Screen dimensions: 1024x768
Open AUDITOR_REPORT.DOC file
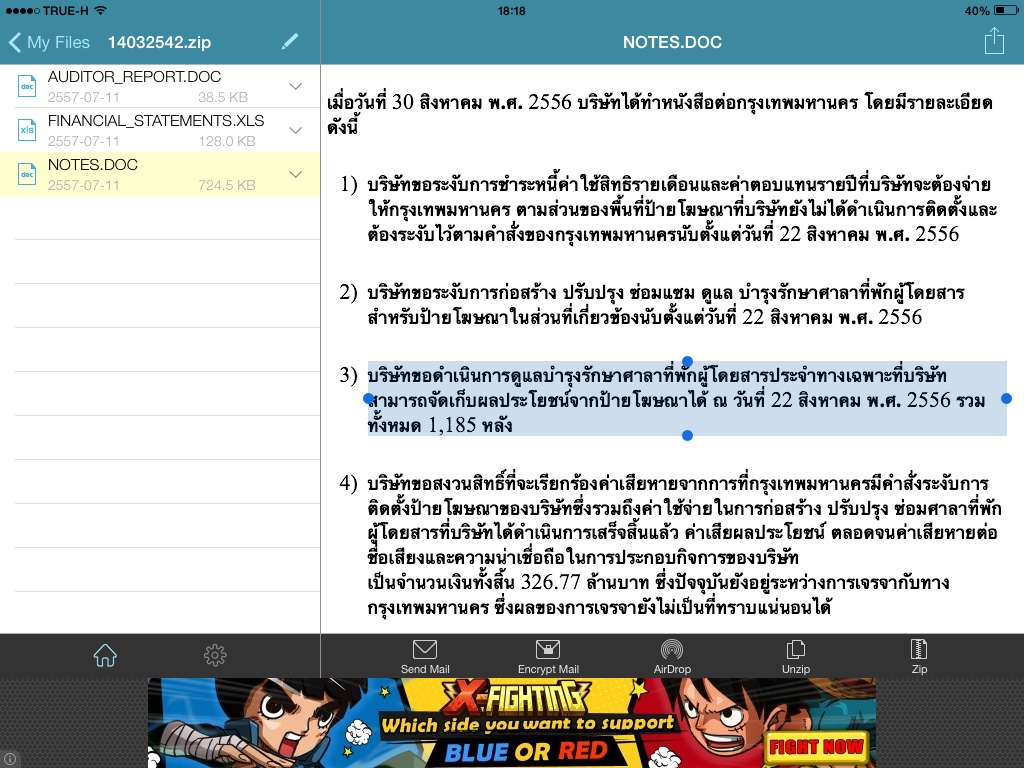[160, 86]
